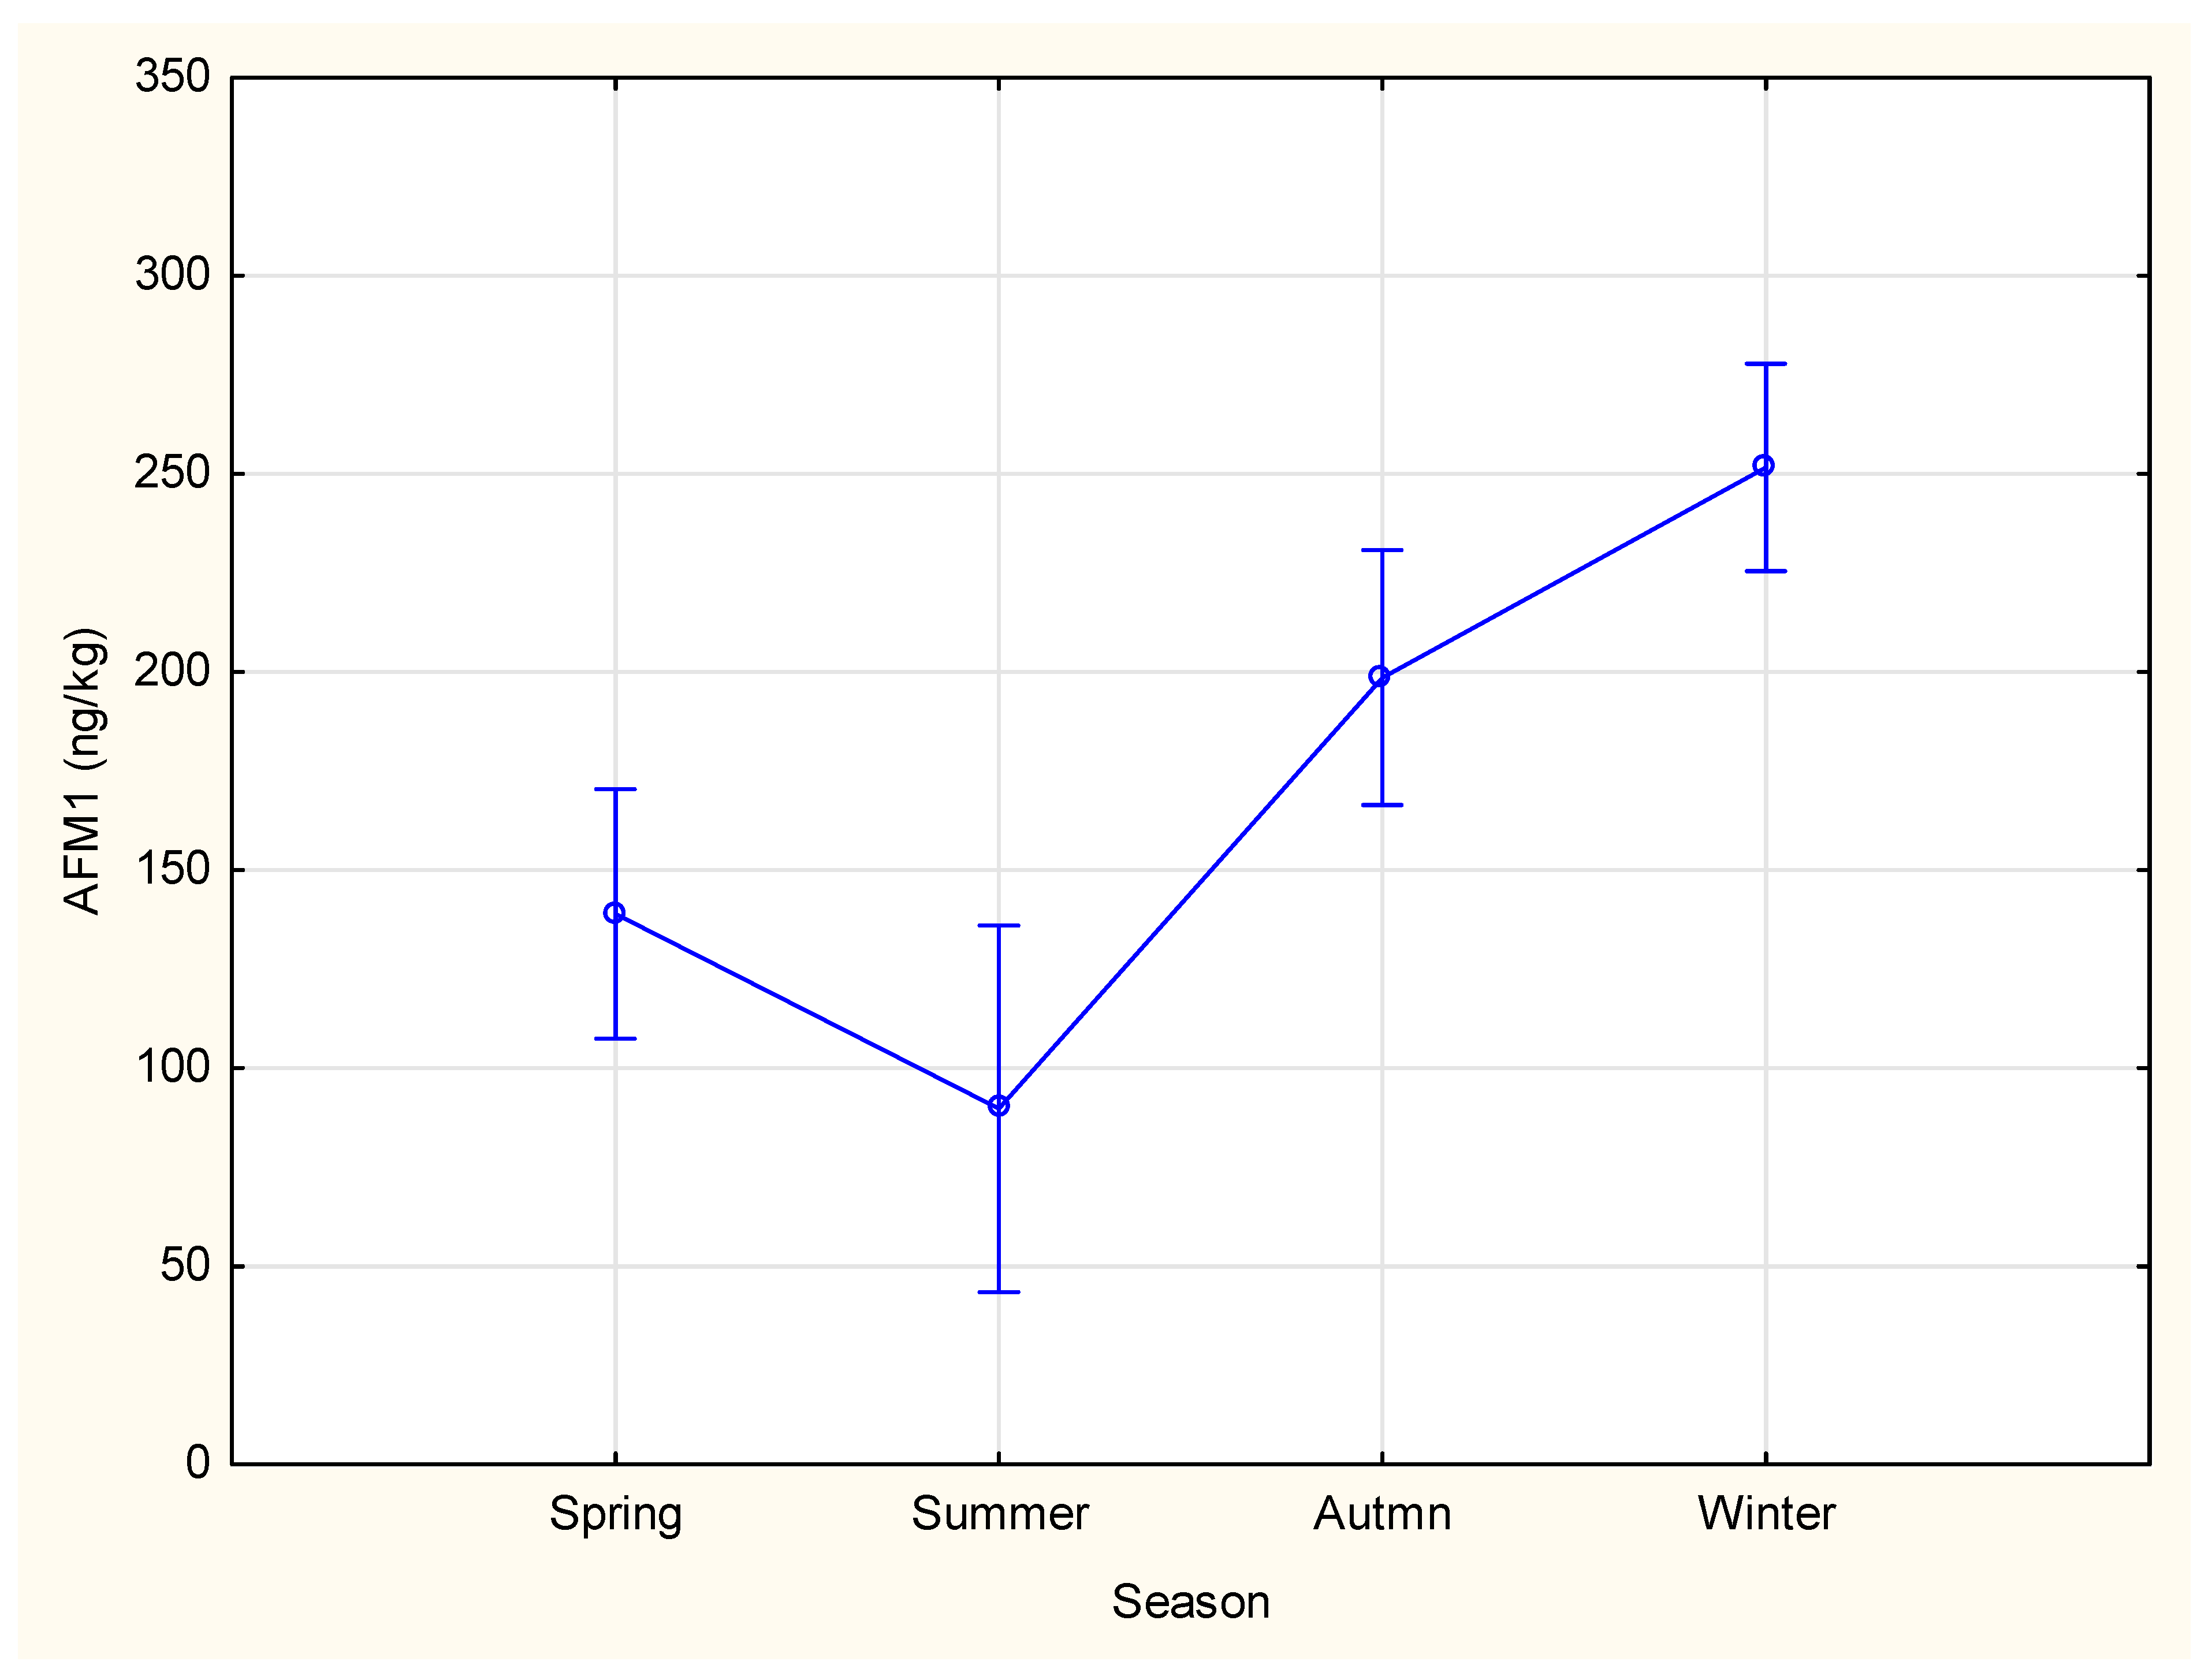
Task: Click the 0 y-axis tick label
Action: (197, 1463)
